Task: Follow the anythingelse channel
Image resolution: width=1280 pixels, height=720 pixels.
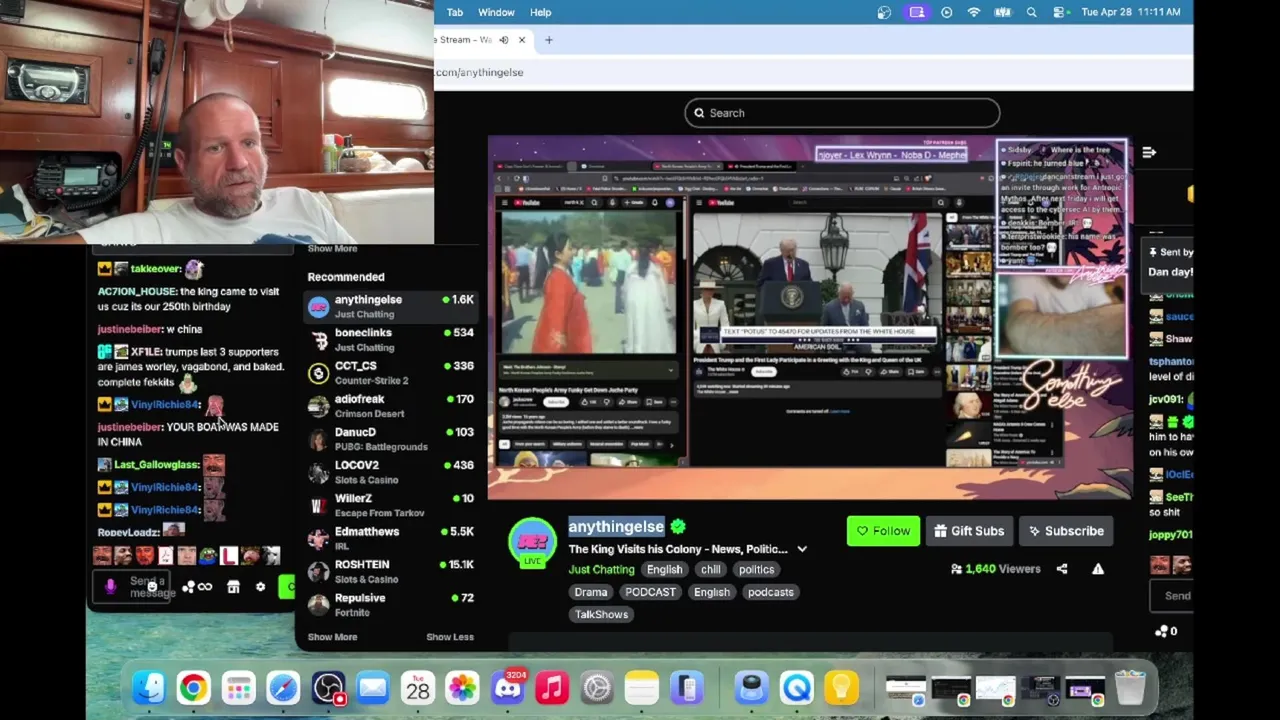Action: coord(883,531)
